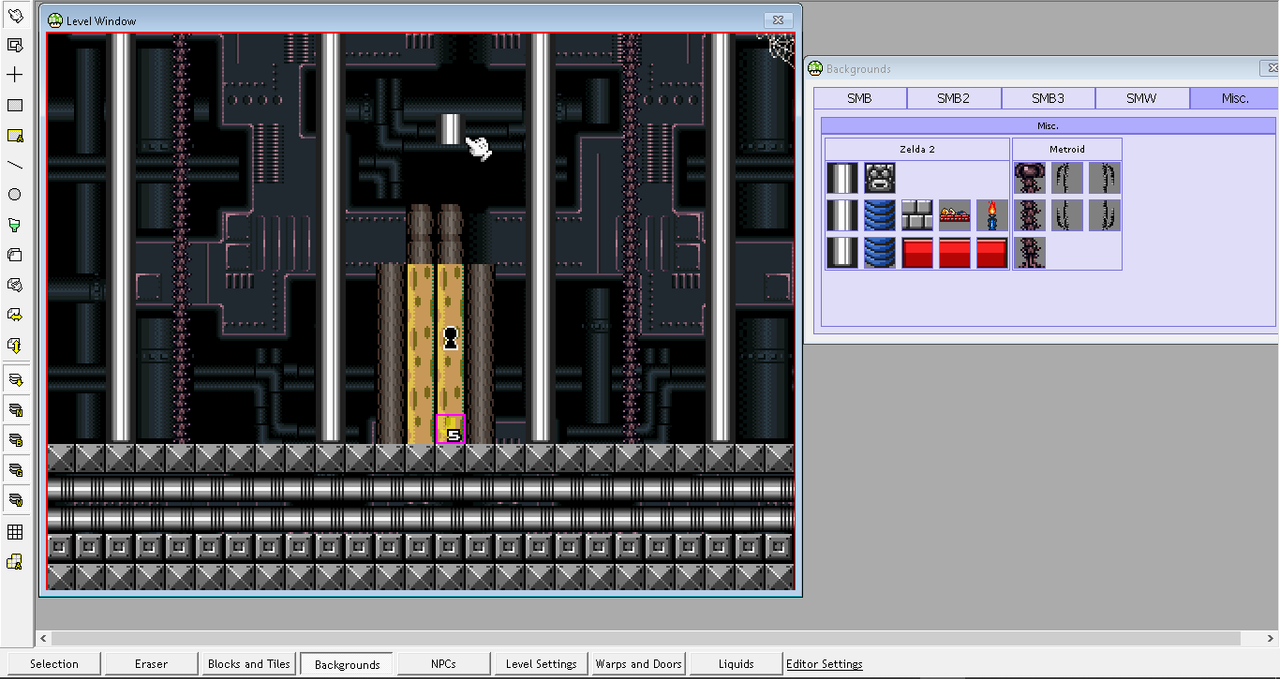
Task: Pick the Zelda 2 gray brick background
Action: [917, 215]
